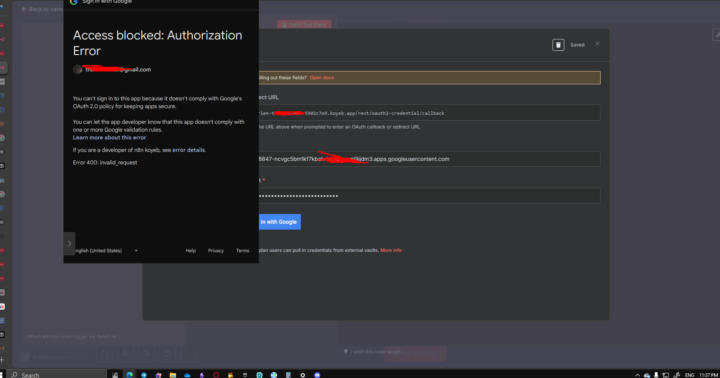Screen dimensions: 720x378
Task: Click the Windows taskbar Search box
Action: [x=57, y=374]
